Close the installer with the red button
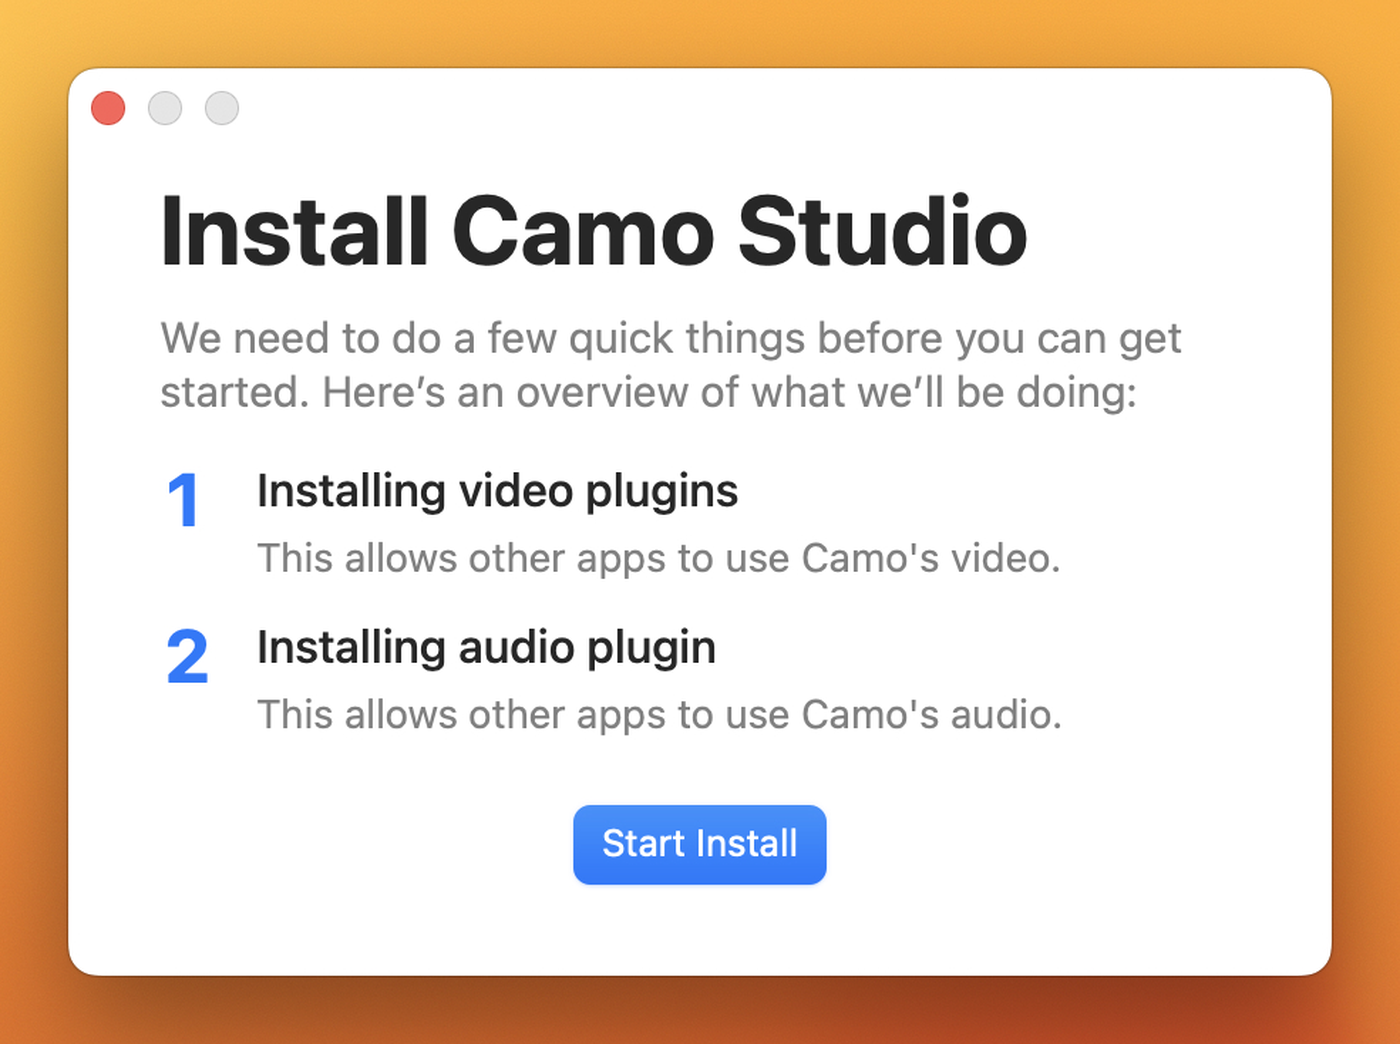Screen dimensions: 1400x1044 (108, 108)
